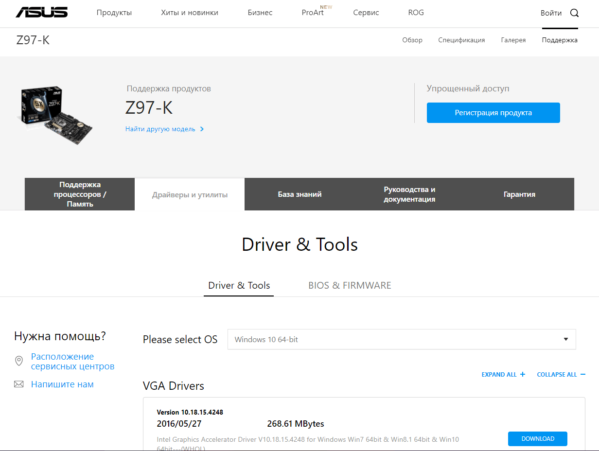This screenshot has width=599, height=451.
Task: Select the Драйверы и утилиты tab
Action: 190,194
